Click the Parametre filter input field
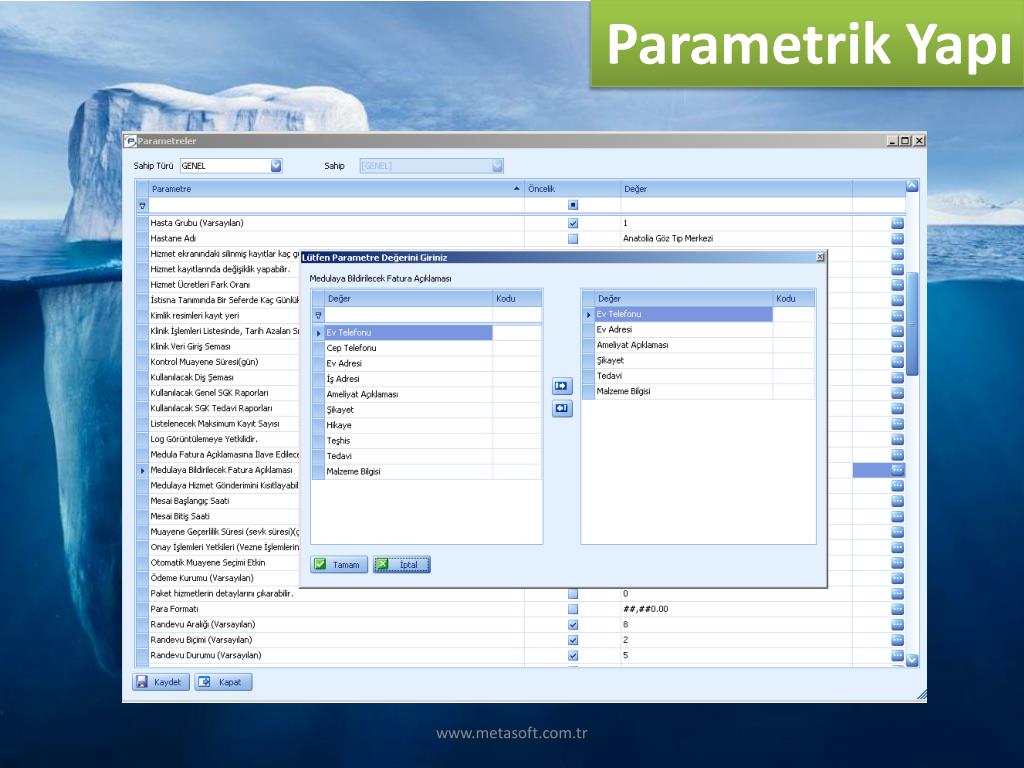Viewport: 1024px width, 768px height. coord(336,206)
